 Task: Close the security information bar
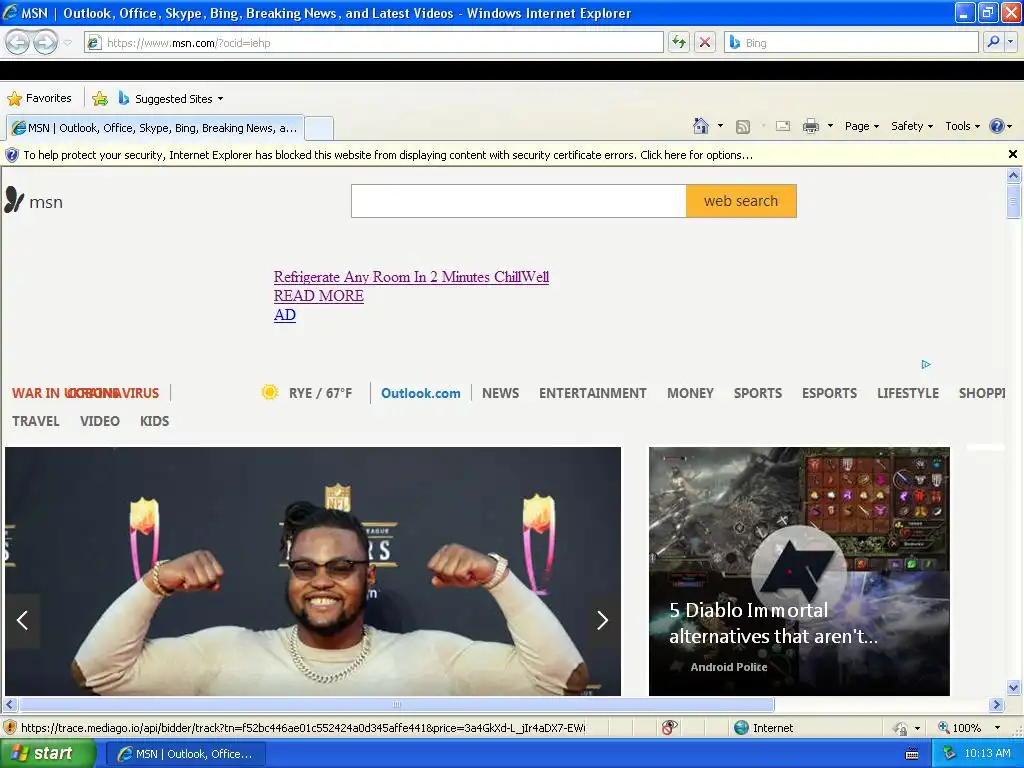pos(1013,154)
